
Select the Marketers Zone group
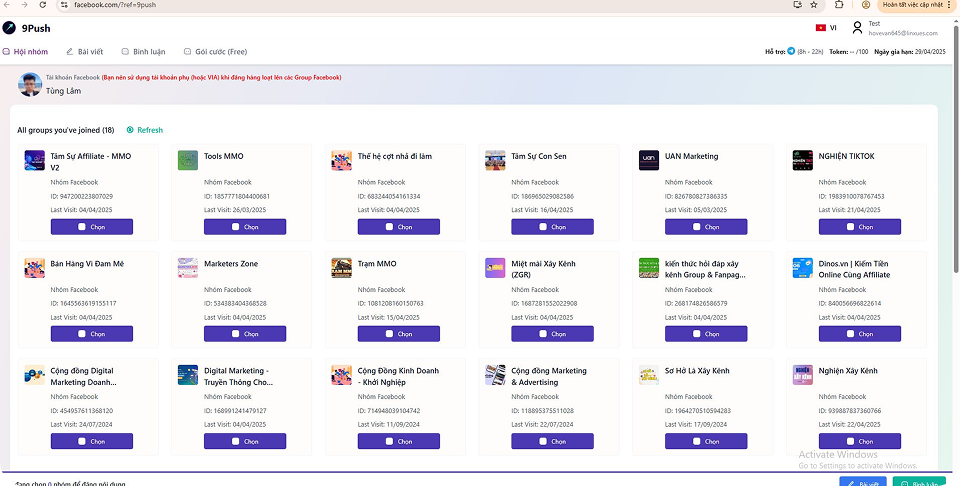click(x=245, y=334)
